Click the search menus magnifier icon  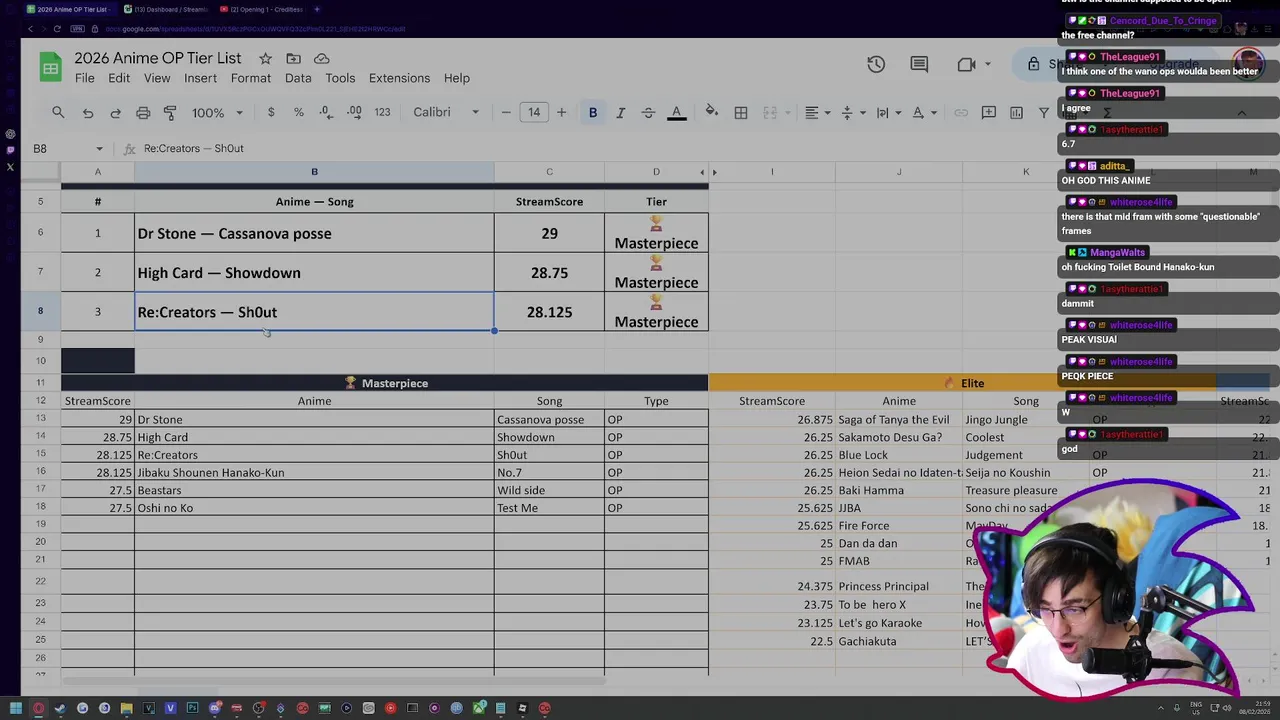coord(58,113)
